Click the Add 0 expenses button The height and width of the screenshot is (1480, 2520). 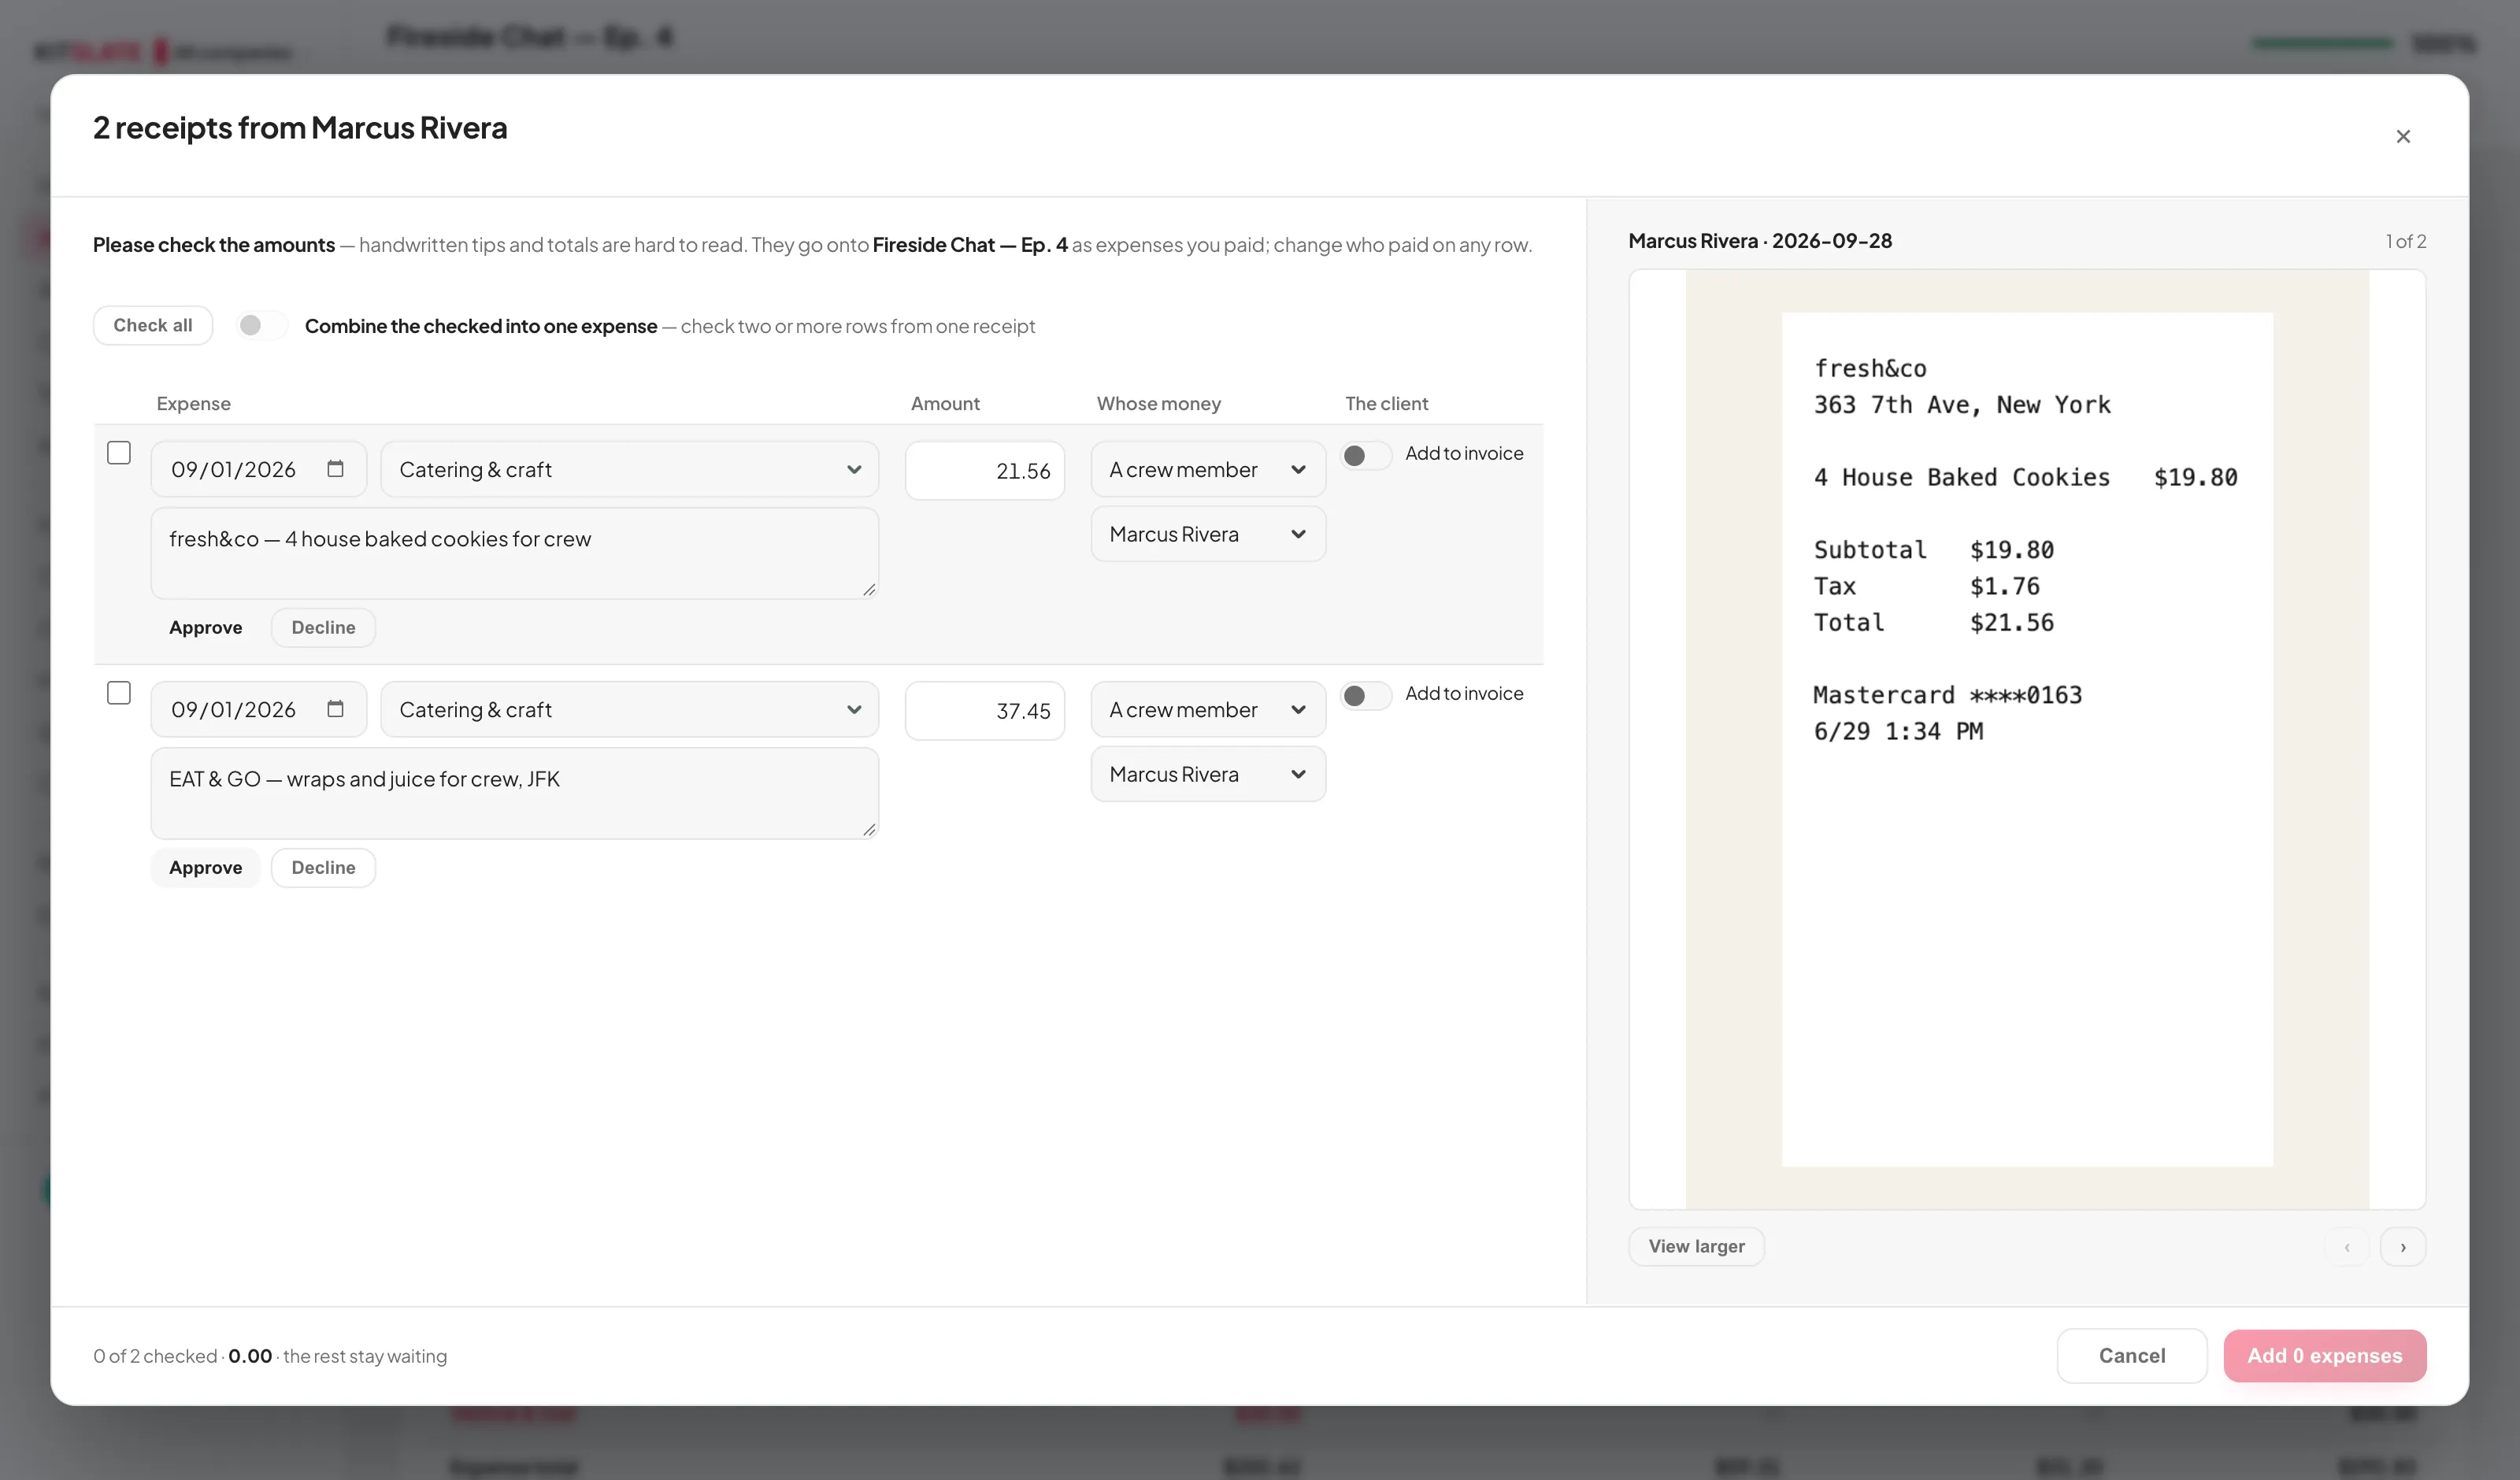click(x=2325, y=1355)
